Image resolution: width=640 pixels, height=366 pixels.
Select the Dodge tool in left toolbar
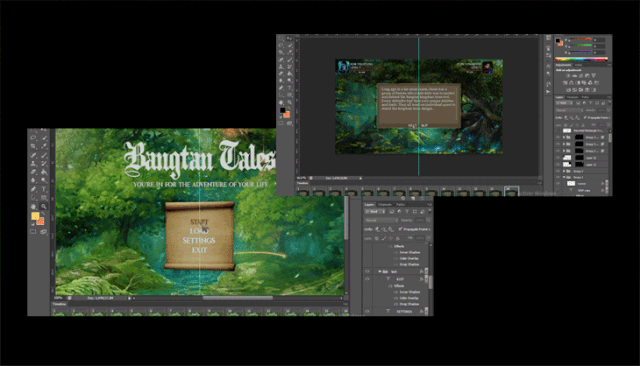(x=44, y=180)
